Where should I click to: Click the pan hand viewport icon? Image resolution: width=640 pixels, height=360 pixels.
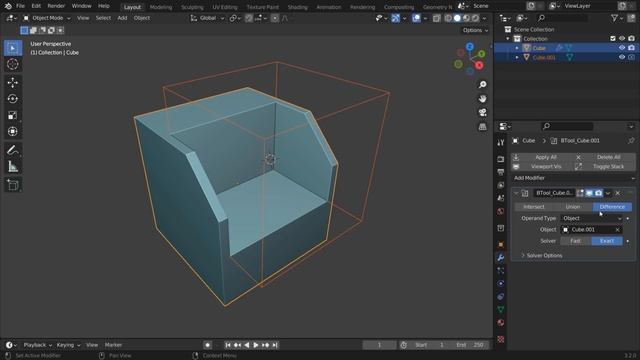click(x=482, y=99)
